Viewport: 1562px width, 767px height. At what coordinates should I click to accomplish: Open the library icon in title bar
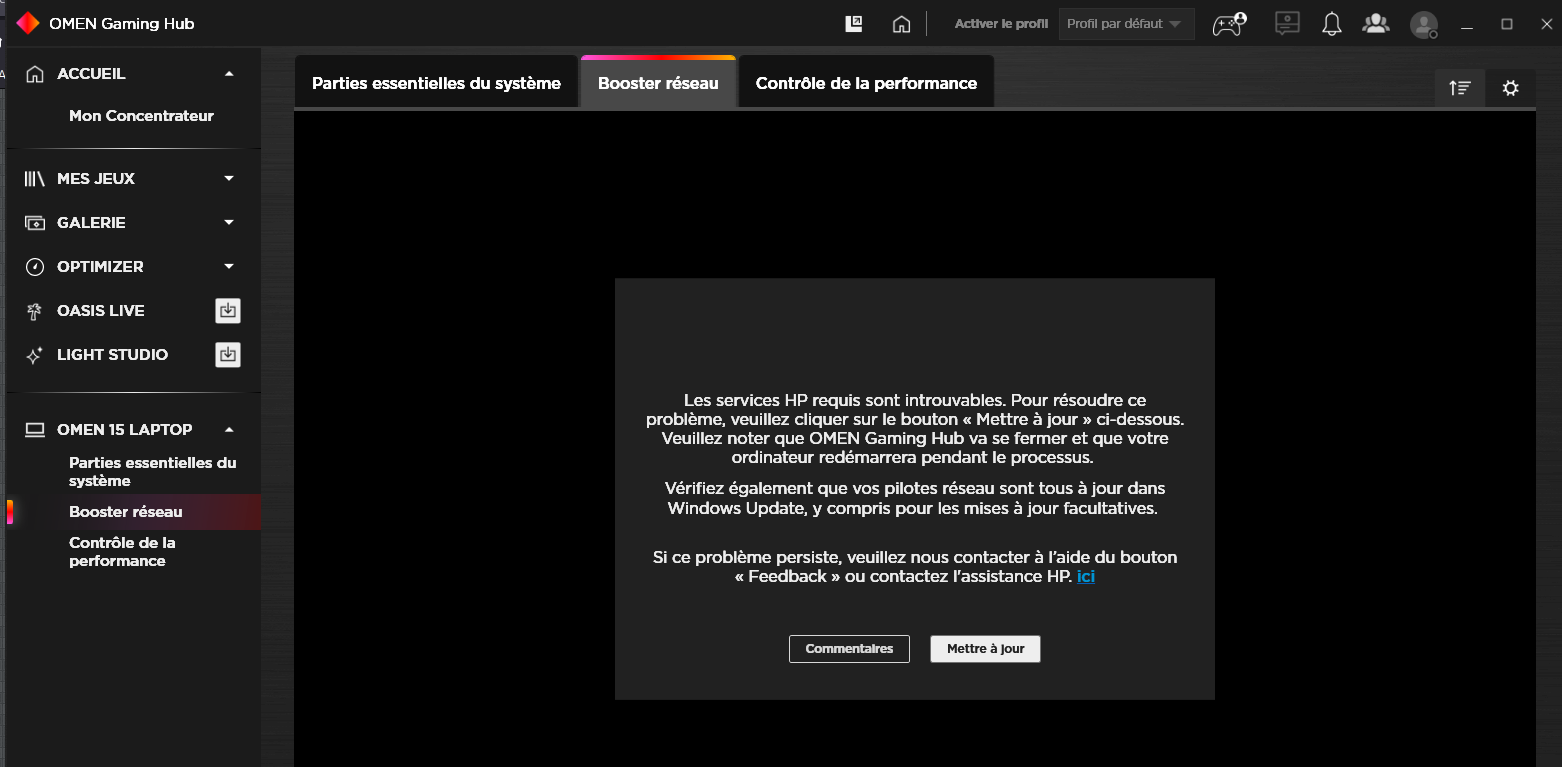[854, 23]
